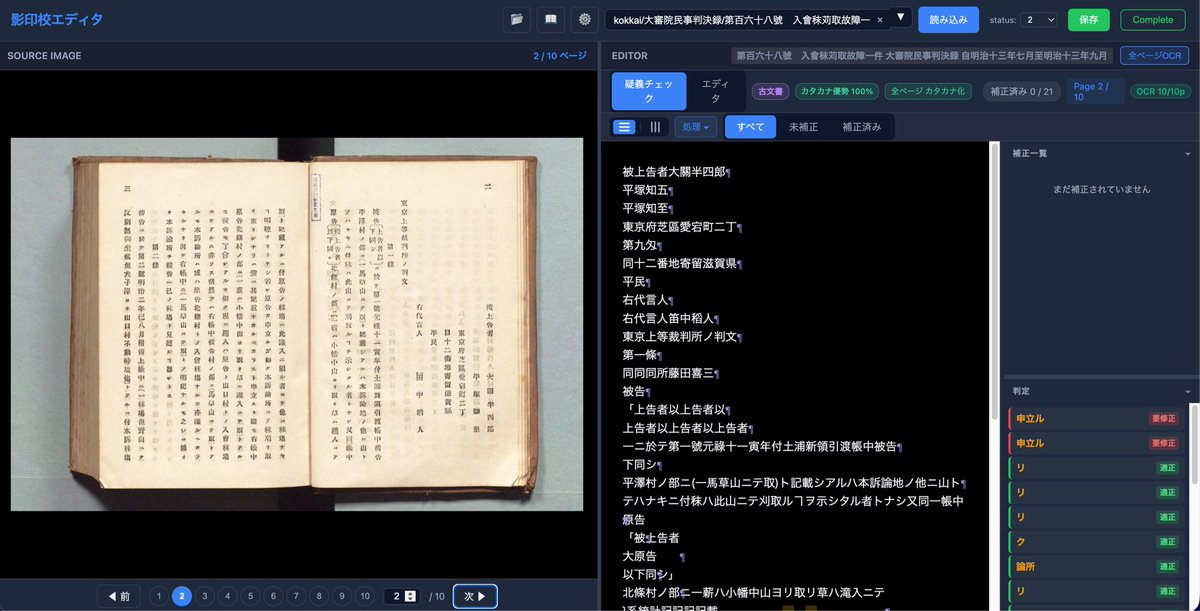The height and width of the screenshot is (611, 1200).
Task: Click text line 下同シ
Action: point(640,464)
